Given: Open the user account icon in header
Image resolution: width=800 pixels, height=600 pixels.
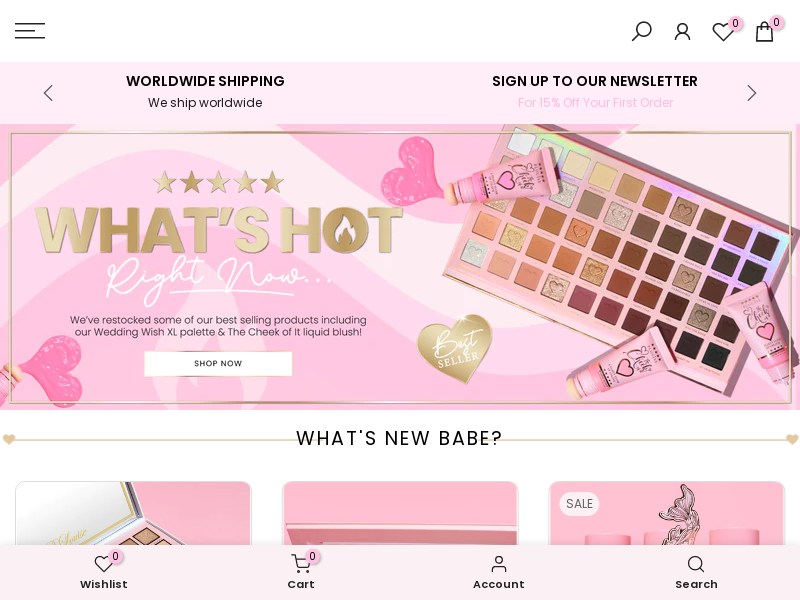Looking at the screenshot, I should tap(682, 32).
